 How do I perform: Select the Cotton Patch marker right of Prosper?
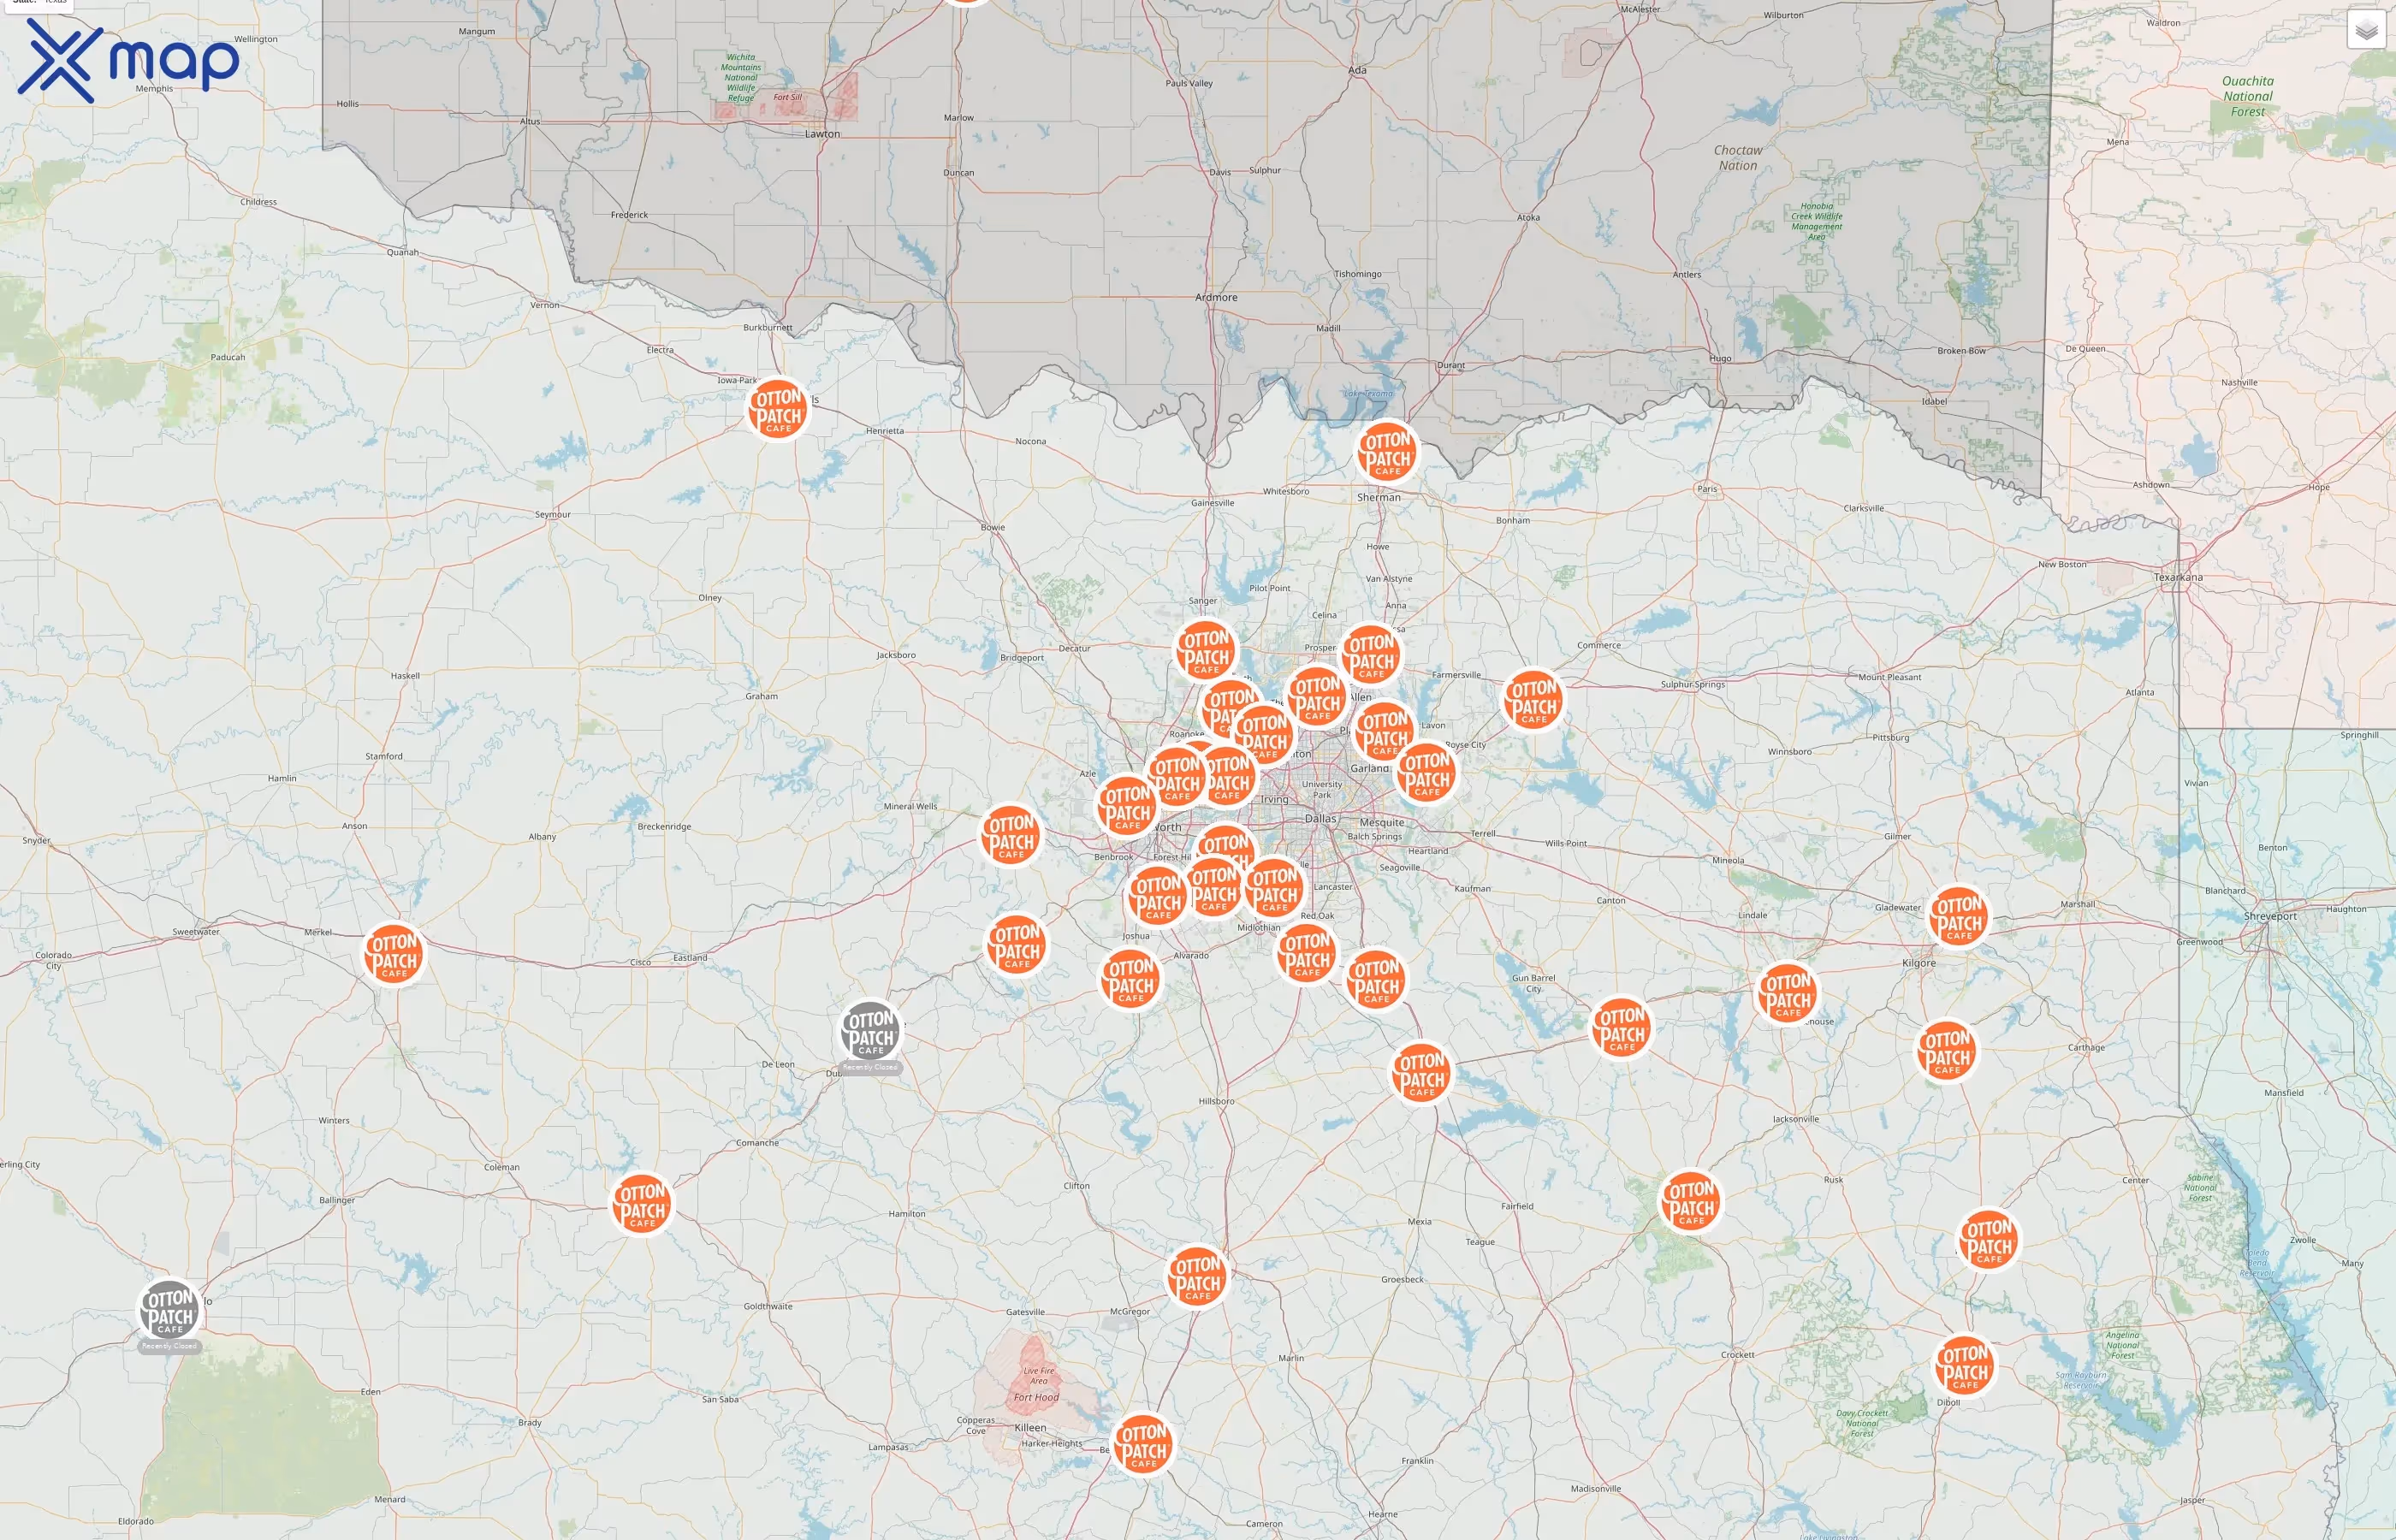(1371, 654)
